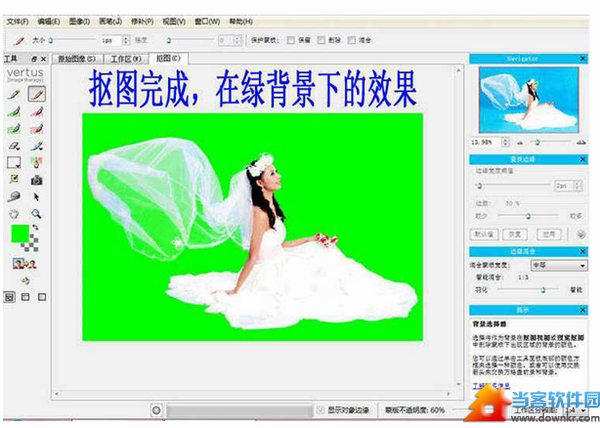Switch to the 抠图(C) tab
This screenshot has width=600, height=428.
click(168, 58)
